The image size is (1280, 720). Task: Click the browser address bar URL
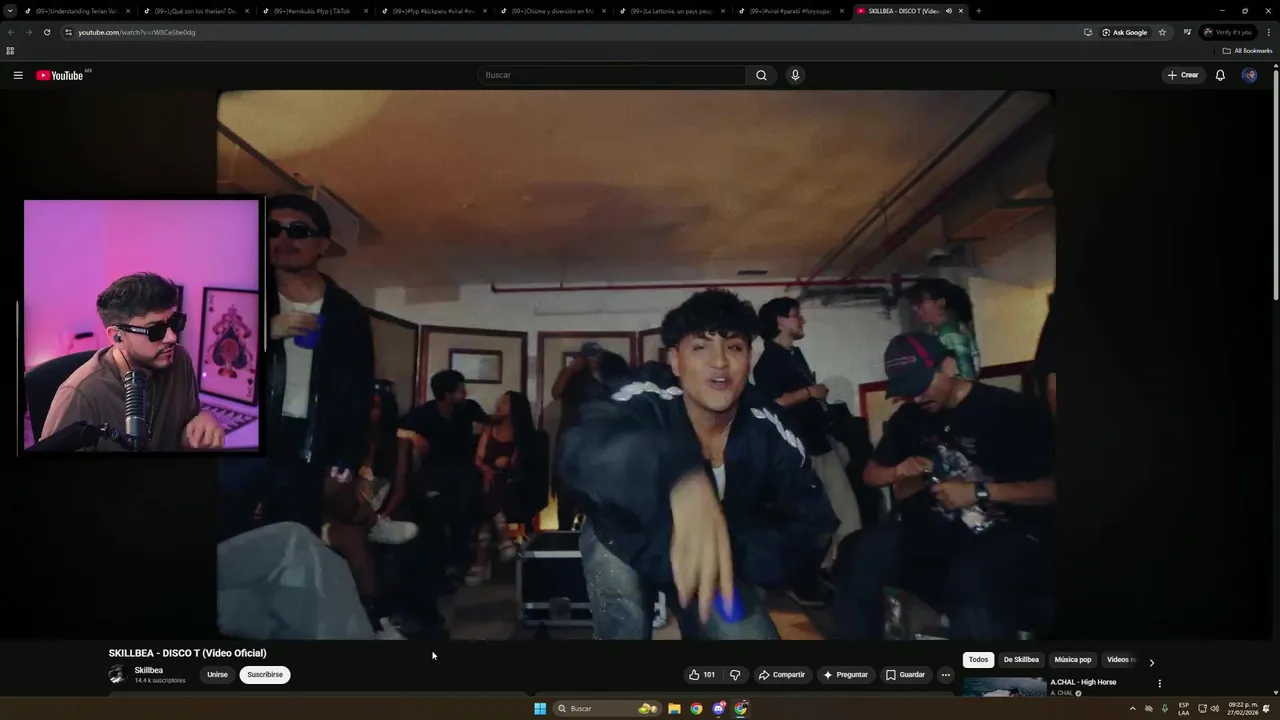[x=137, y=32]
